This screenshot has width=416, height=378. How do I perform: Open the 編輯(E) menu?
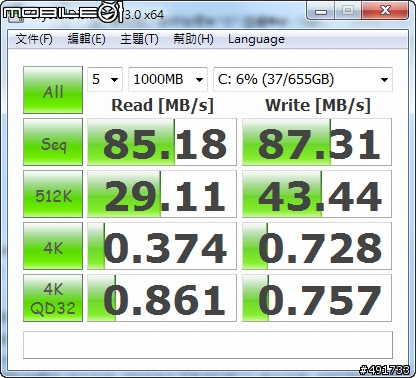pos(87,39)
